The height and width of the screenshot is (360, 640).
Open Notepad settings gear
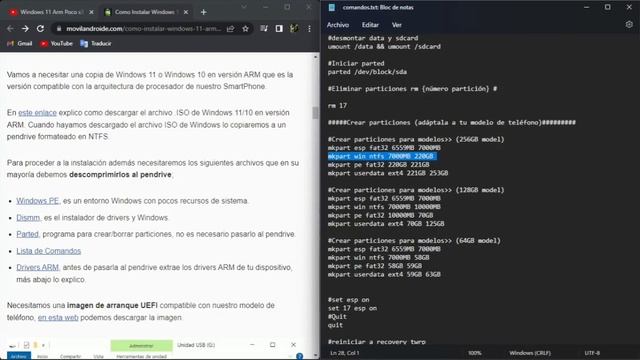pyautogui.click(x=629, y=24)
